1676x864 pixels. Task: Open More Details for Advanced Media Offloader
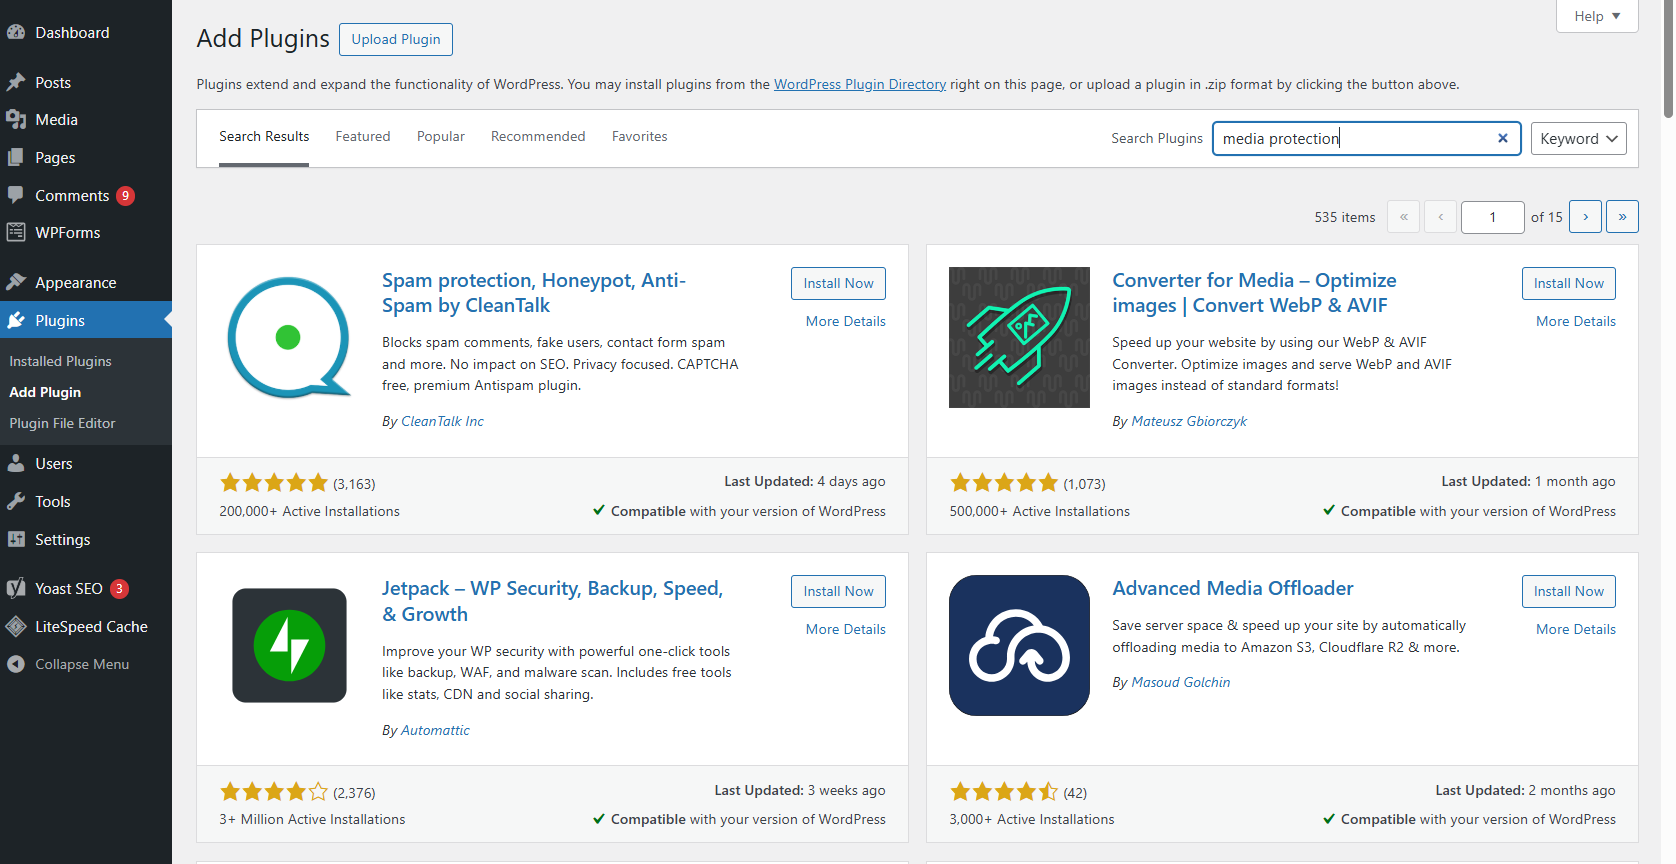tap(1576, 629)
